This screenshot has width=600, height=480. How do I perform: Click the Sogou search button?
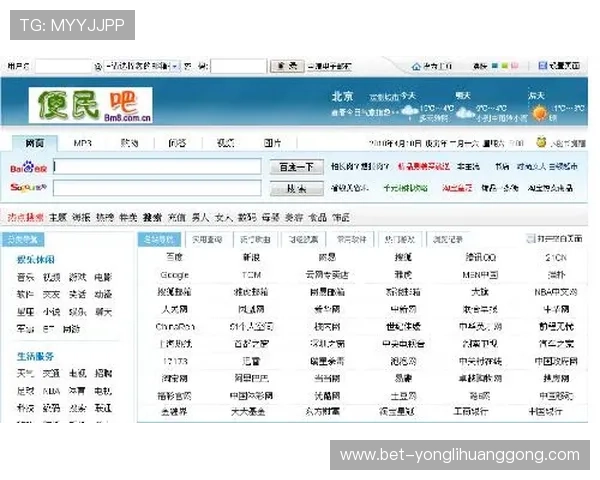tap(297, 188)
